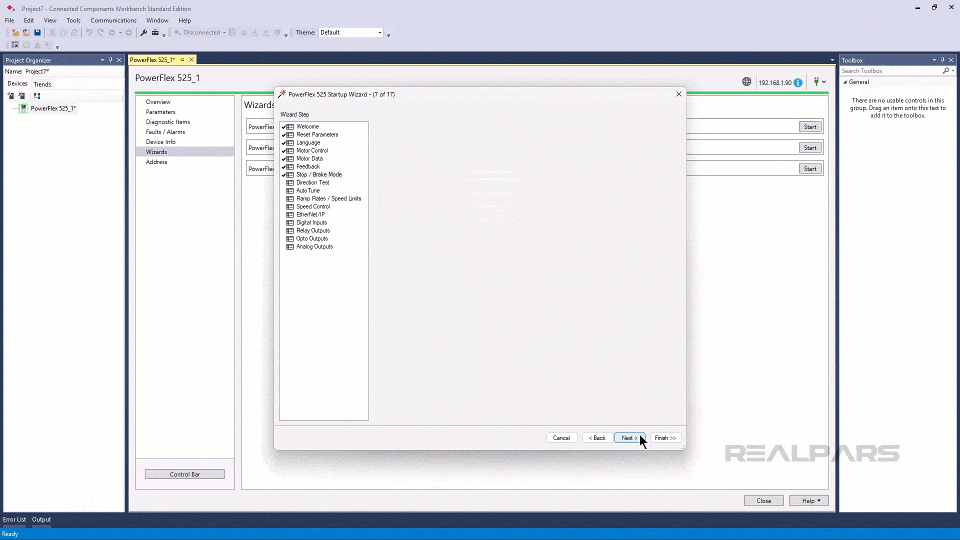Image resolution: width=960 pixels, height=540 pixels.
Task: Open Diagnostic Items in side list
Action: 168,122
